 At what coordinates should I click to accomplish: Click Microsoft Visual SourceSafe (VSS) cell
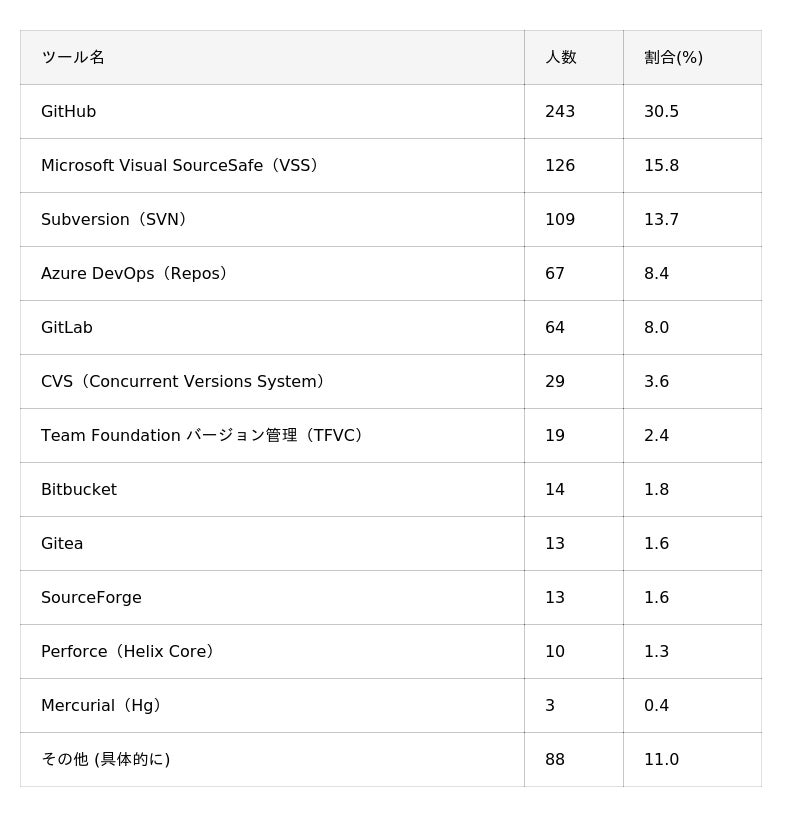[272, 166]
